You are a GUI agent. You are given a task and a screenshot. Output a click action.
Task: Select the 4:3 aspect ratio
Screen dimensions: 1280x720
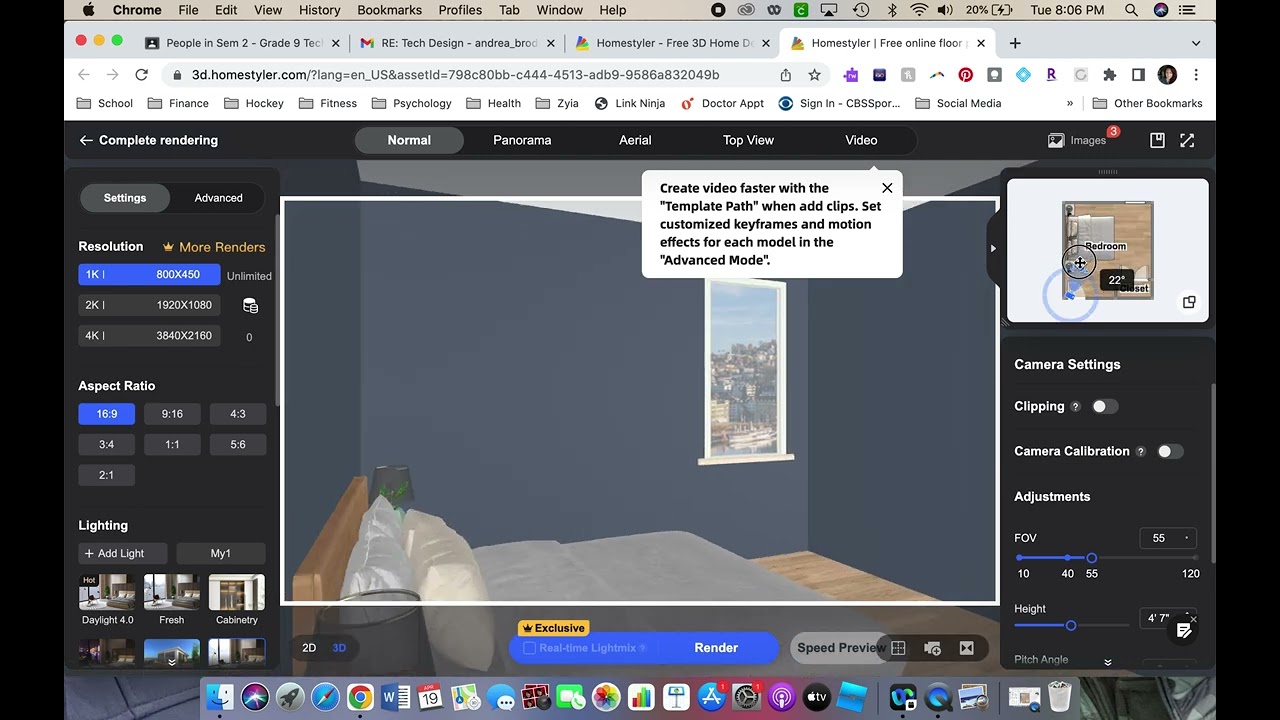(238, 414)
